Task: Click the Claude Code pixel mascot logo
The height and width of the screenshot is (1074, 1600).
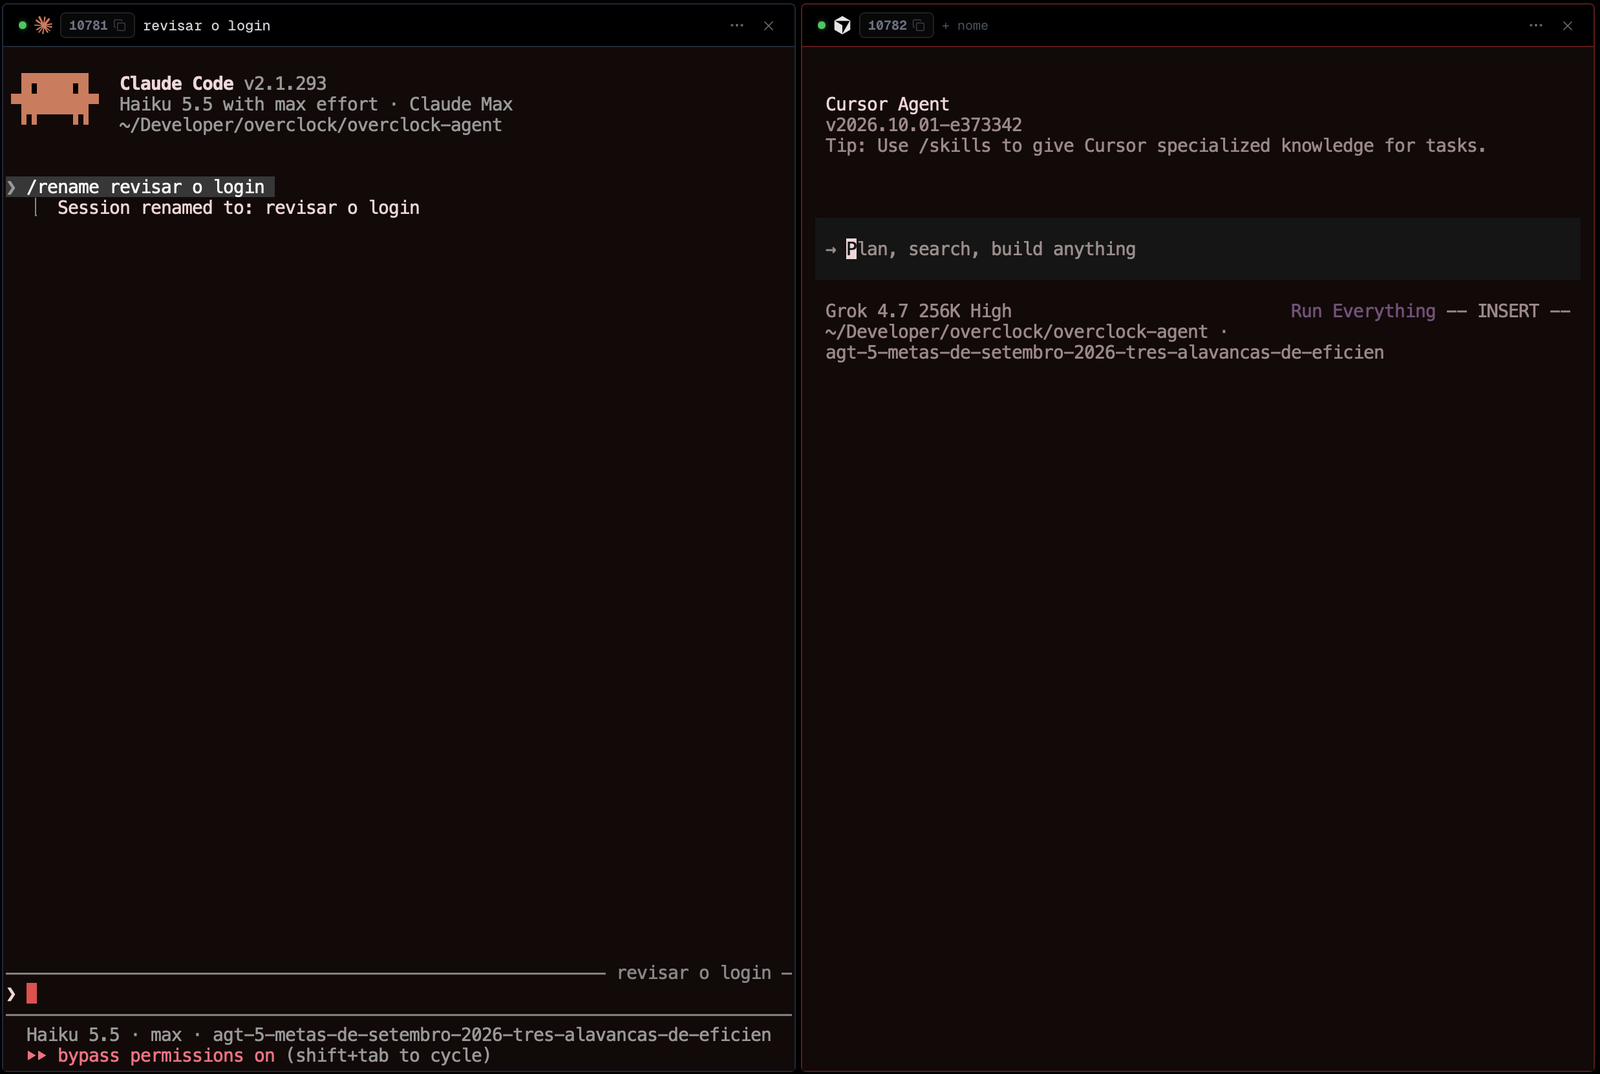Action: (55, 98)
